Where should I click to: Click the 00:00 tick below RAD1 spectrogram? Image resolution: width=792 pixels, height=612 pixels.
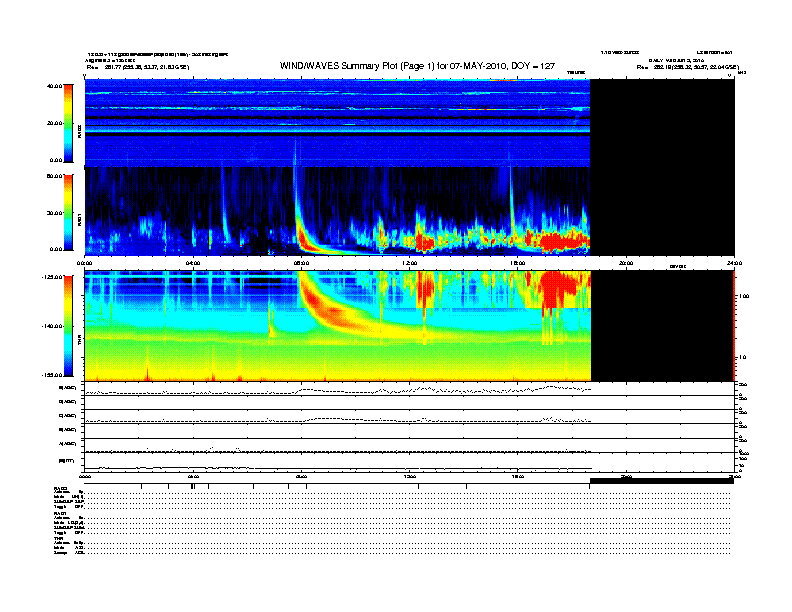[x=84, y=263]
